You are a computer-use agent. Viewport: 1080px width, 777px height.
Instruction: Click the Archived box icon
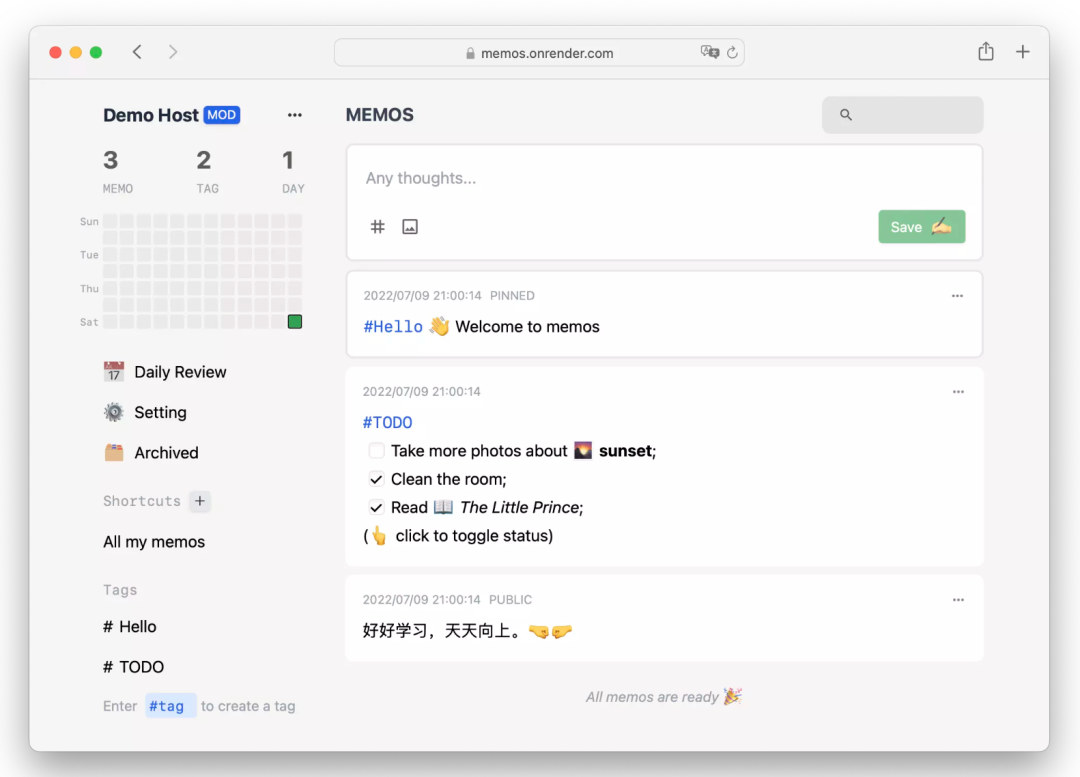114,453
